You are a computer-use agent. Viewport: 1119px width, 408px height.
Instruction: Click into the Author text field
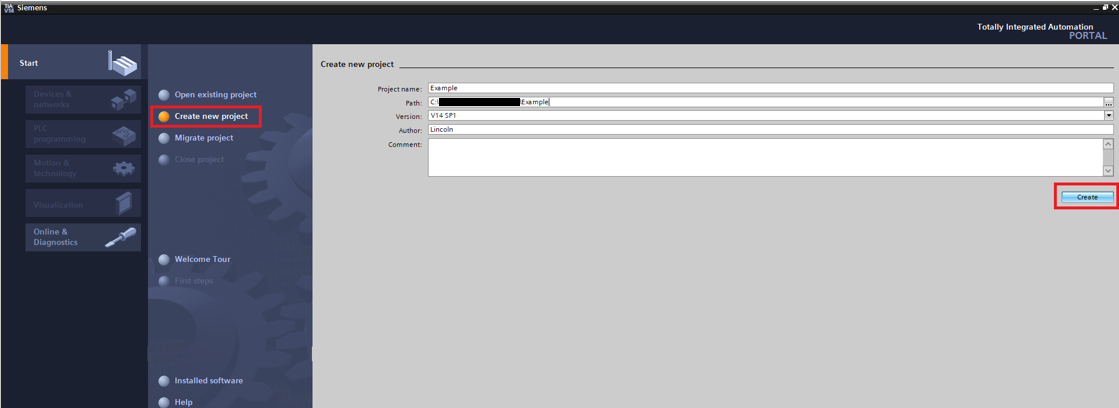pyautogui.click(x=769, y=129)
